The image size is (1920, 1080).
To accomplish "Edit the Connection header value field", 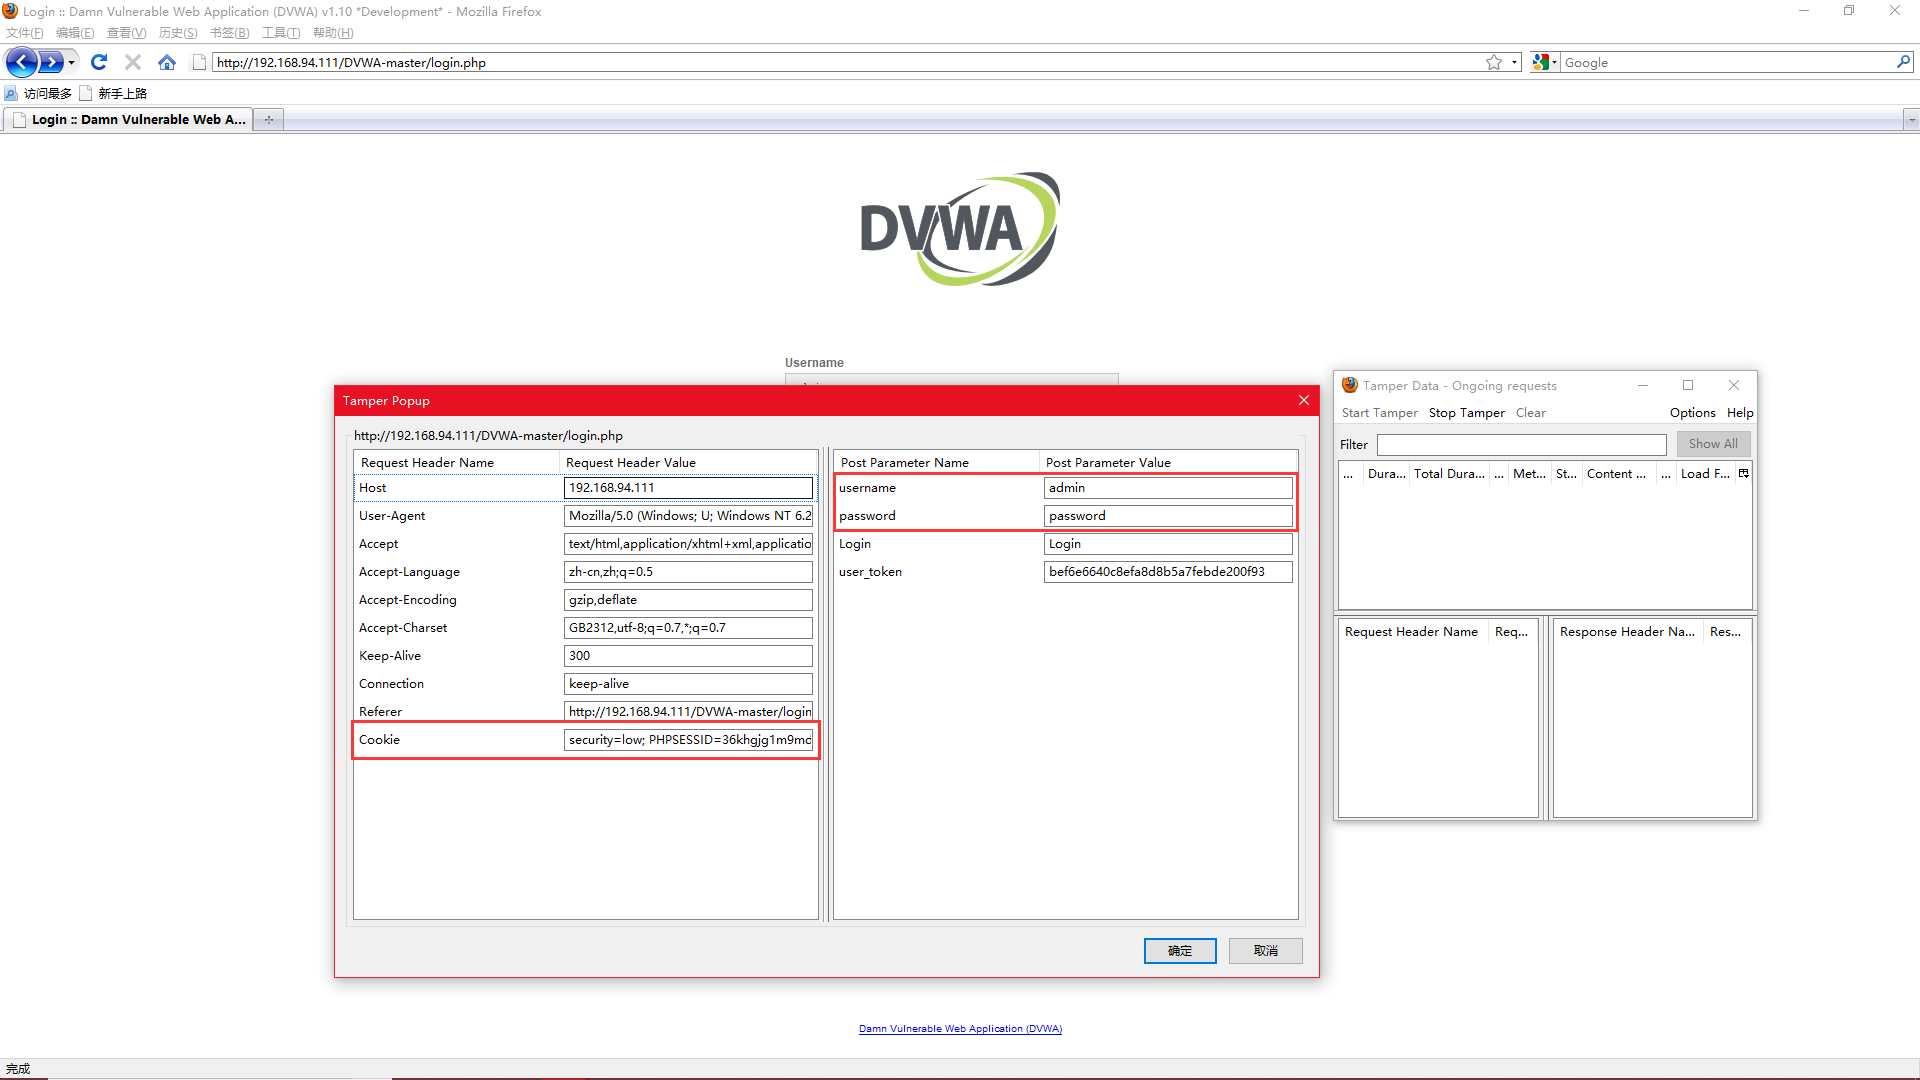I will click(x=688, y=684).
